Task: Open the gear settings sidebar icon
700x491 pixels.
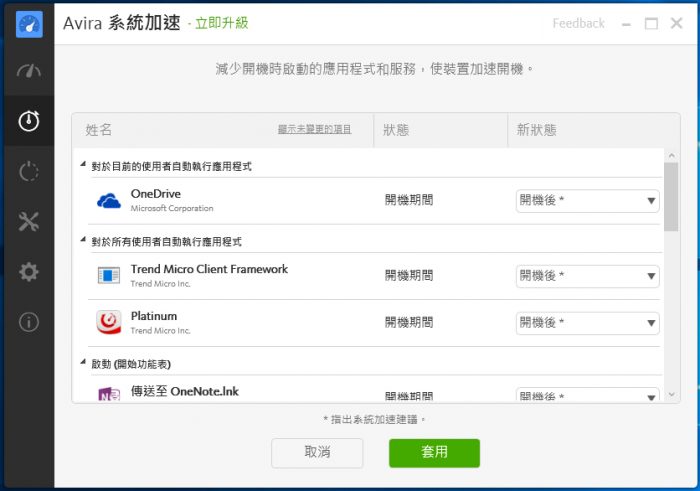Action: coord(29,272)
